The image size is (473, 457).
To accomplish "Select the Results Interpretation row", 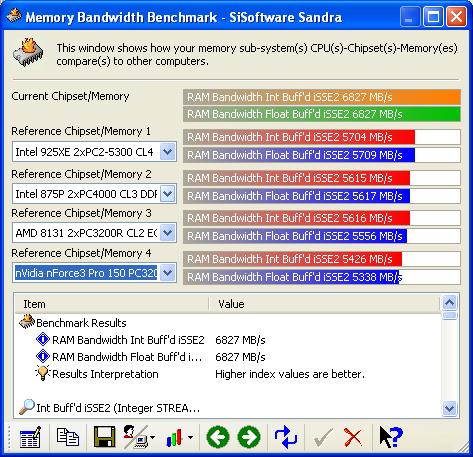I will coord(228,374).
